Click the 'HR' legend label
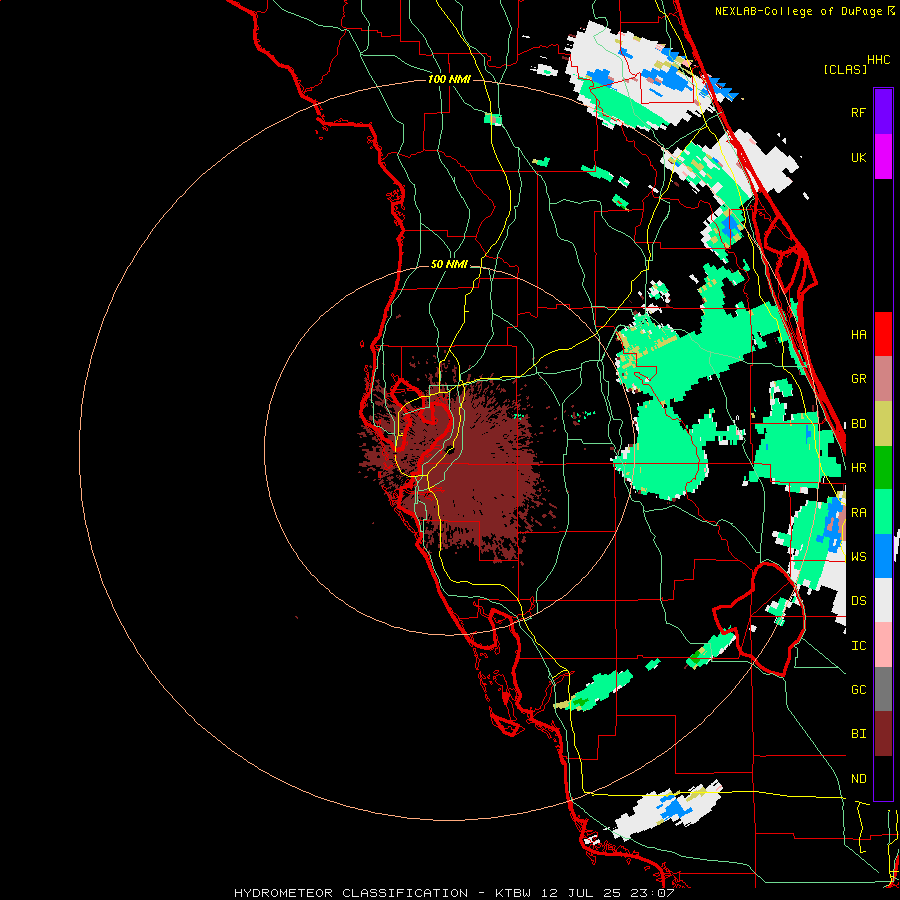The width and height of the screenshot is (900, 900). coord(858,468)
